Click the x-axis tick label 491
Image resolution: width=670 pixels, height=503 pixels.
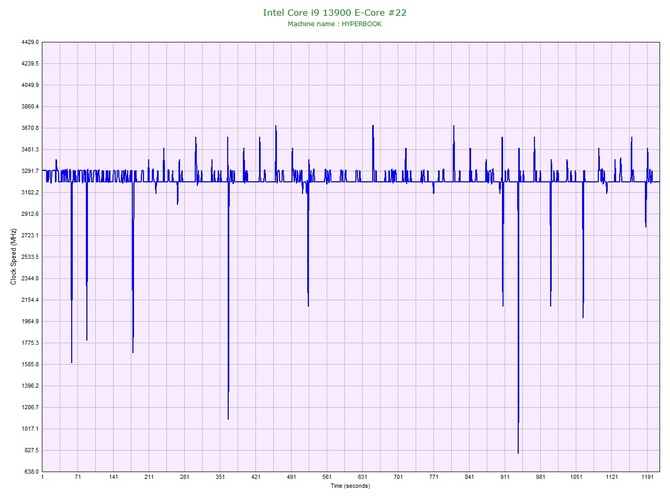click(291, 477)
